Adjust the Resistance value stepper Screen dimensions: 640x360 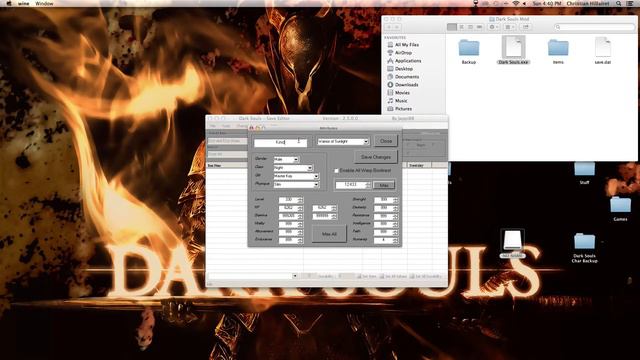pyautogui.click(x=396, y=216)
